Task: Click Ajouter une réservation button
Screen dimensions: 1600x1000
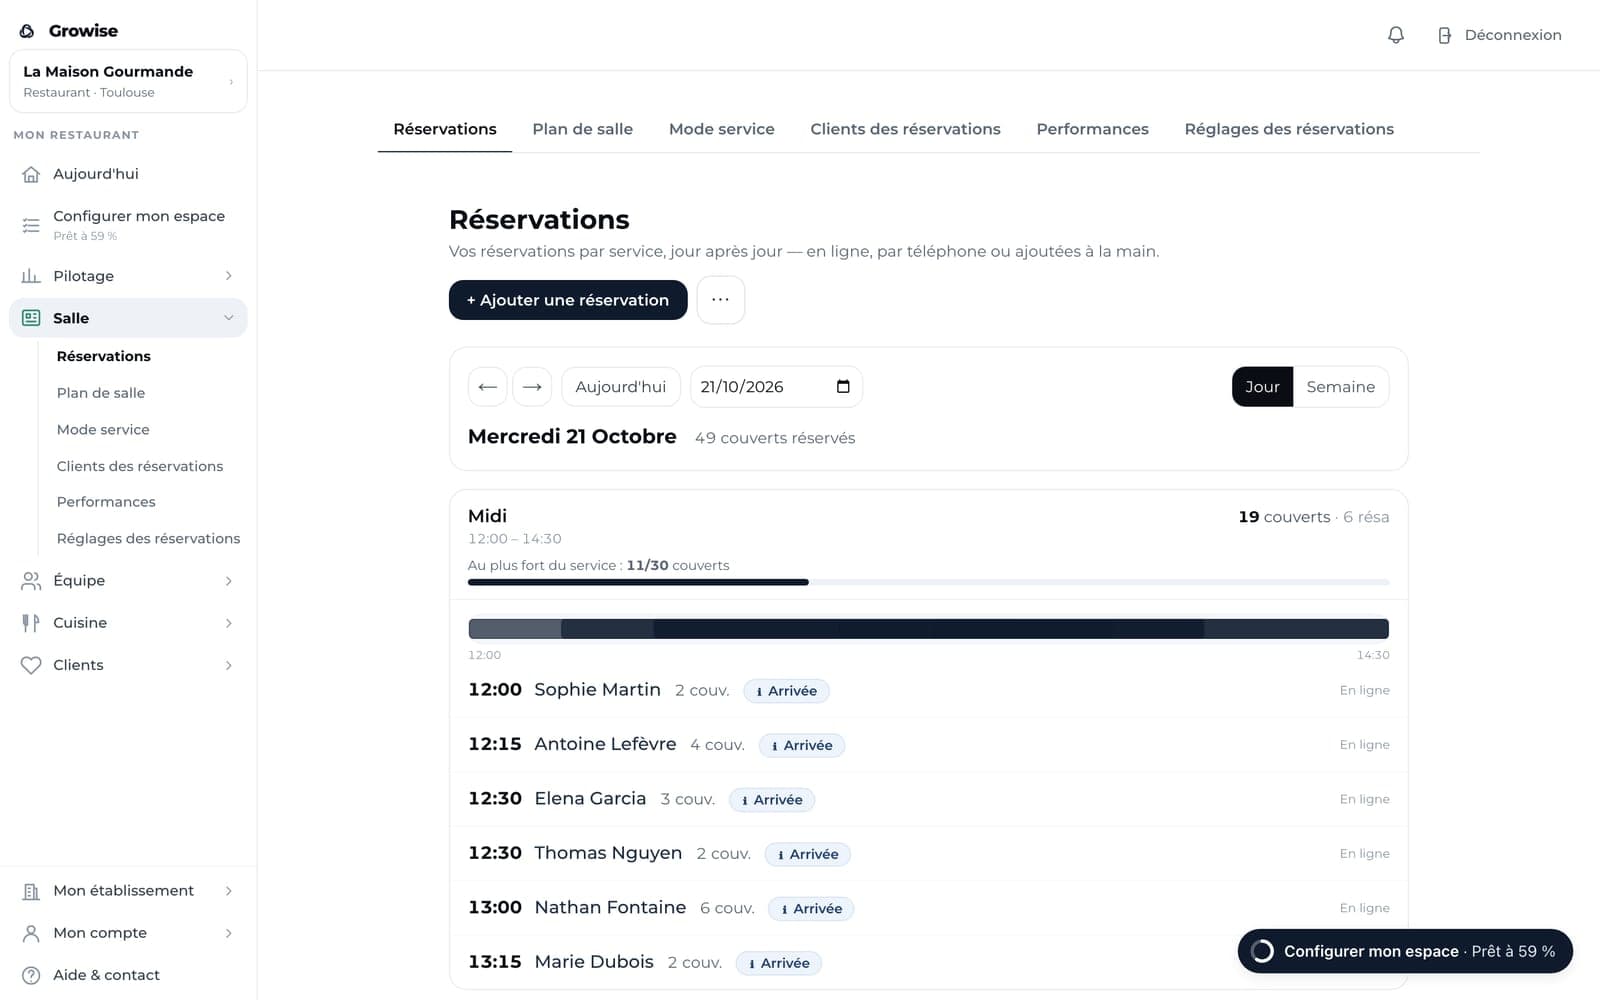Action: [x=568, y=300]
